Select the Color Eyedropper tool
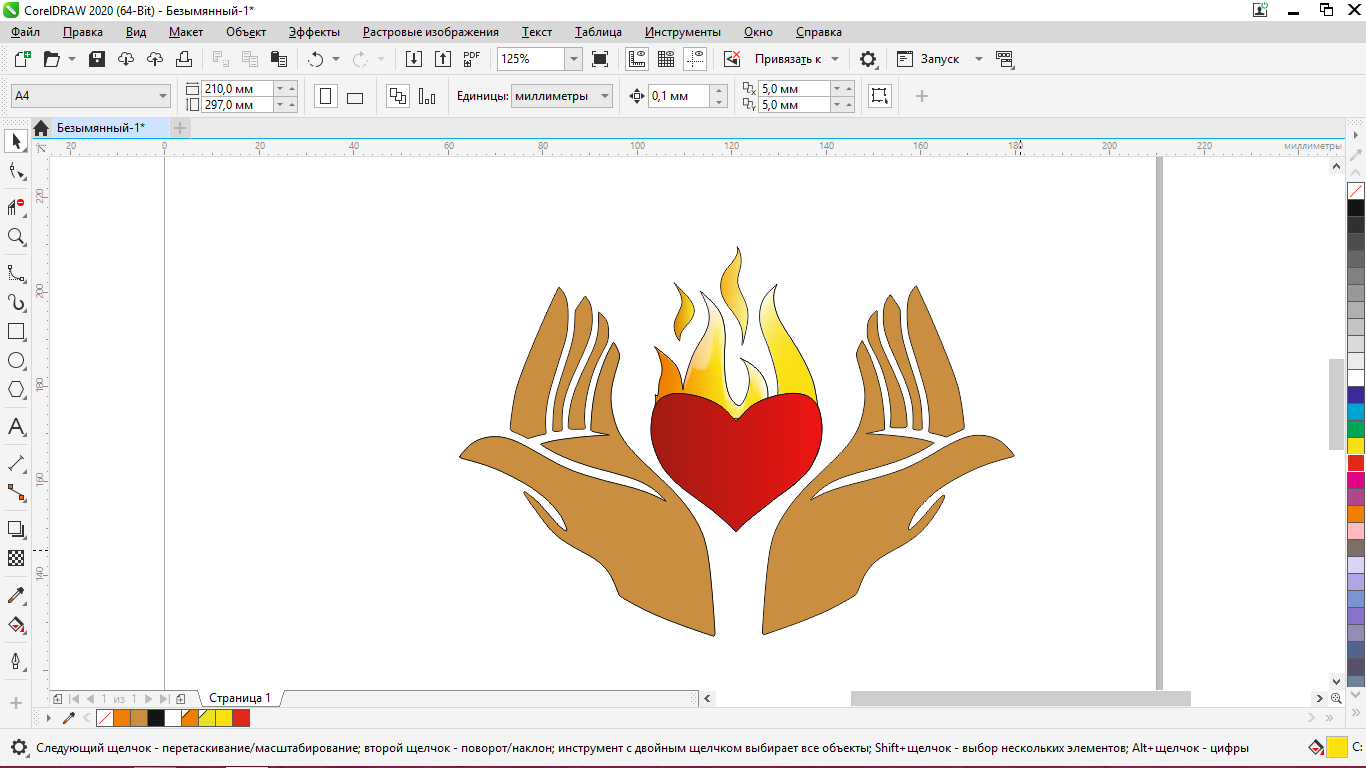This screenshot has height=768, width=1366. pos(16,596)
